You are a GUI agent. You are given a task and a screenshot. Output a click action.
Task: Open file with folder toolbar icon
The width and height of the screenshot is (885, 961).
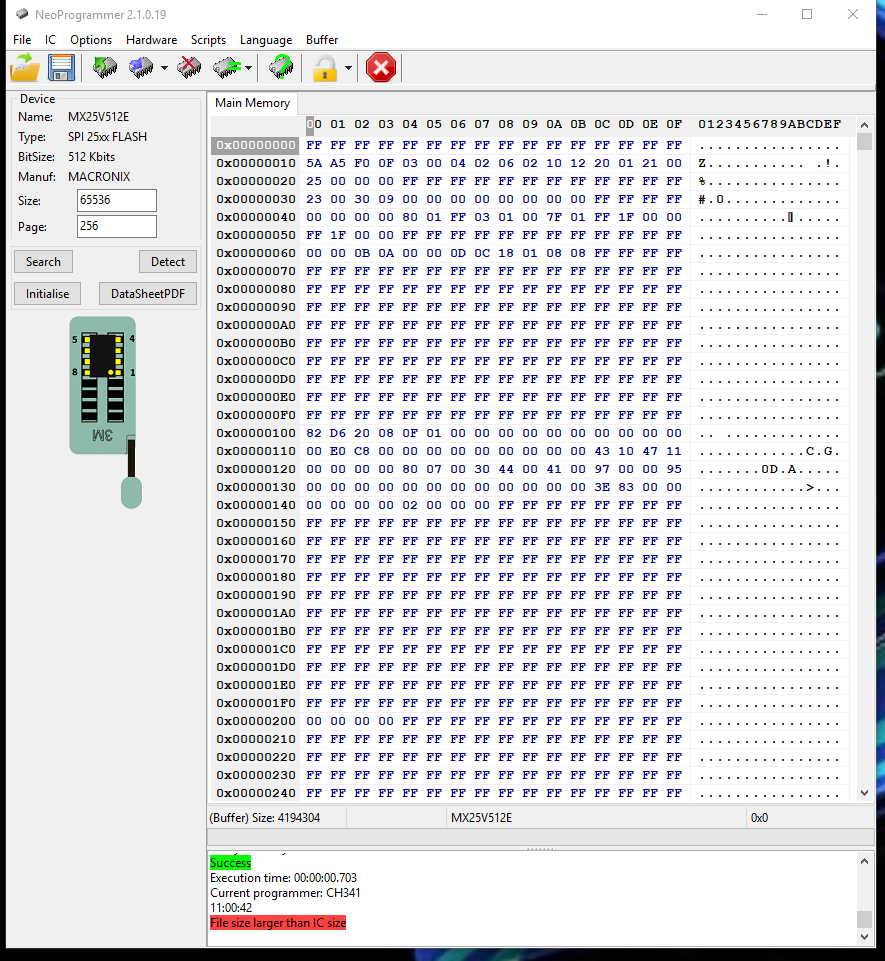(x=25, y=67)
